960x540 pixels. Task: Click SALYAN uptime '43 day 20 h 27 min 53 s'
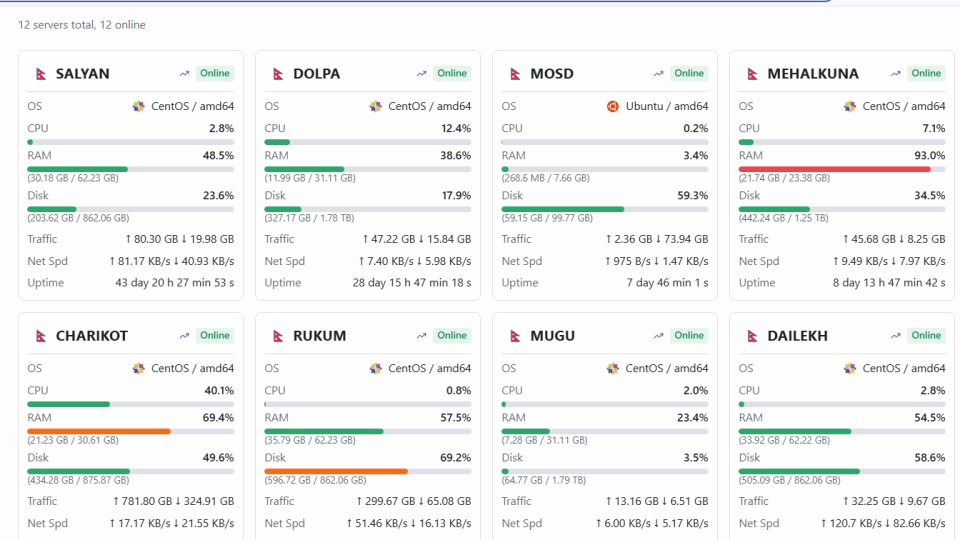(x=174, y=283)
